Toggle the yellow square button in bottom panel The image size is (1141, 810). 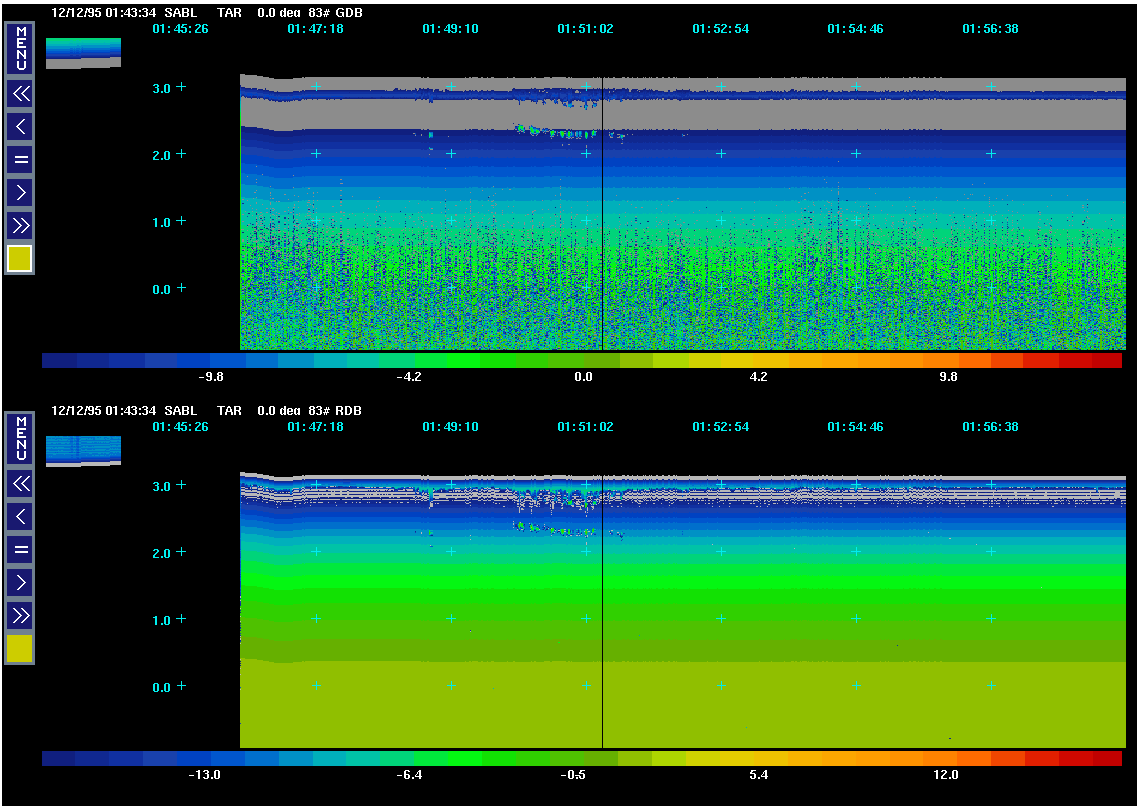20,649
